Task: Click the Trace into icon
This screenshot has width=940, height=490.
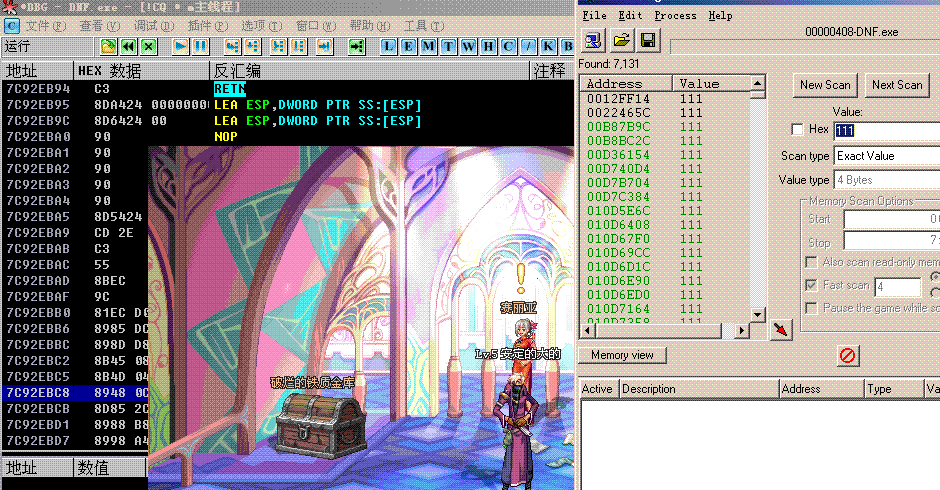Action: [278, 47]
